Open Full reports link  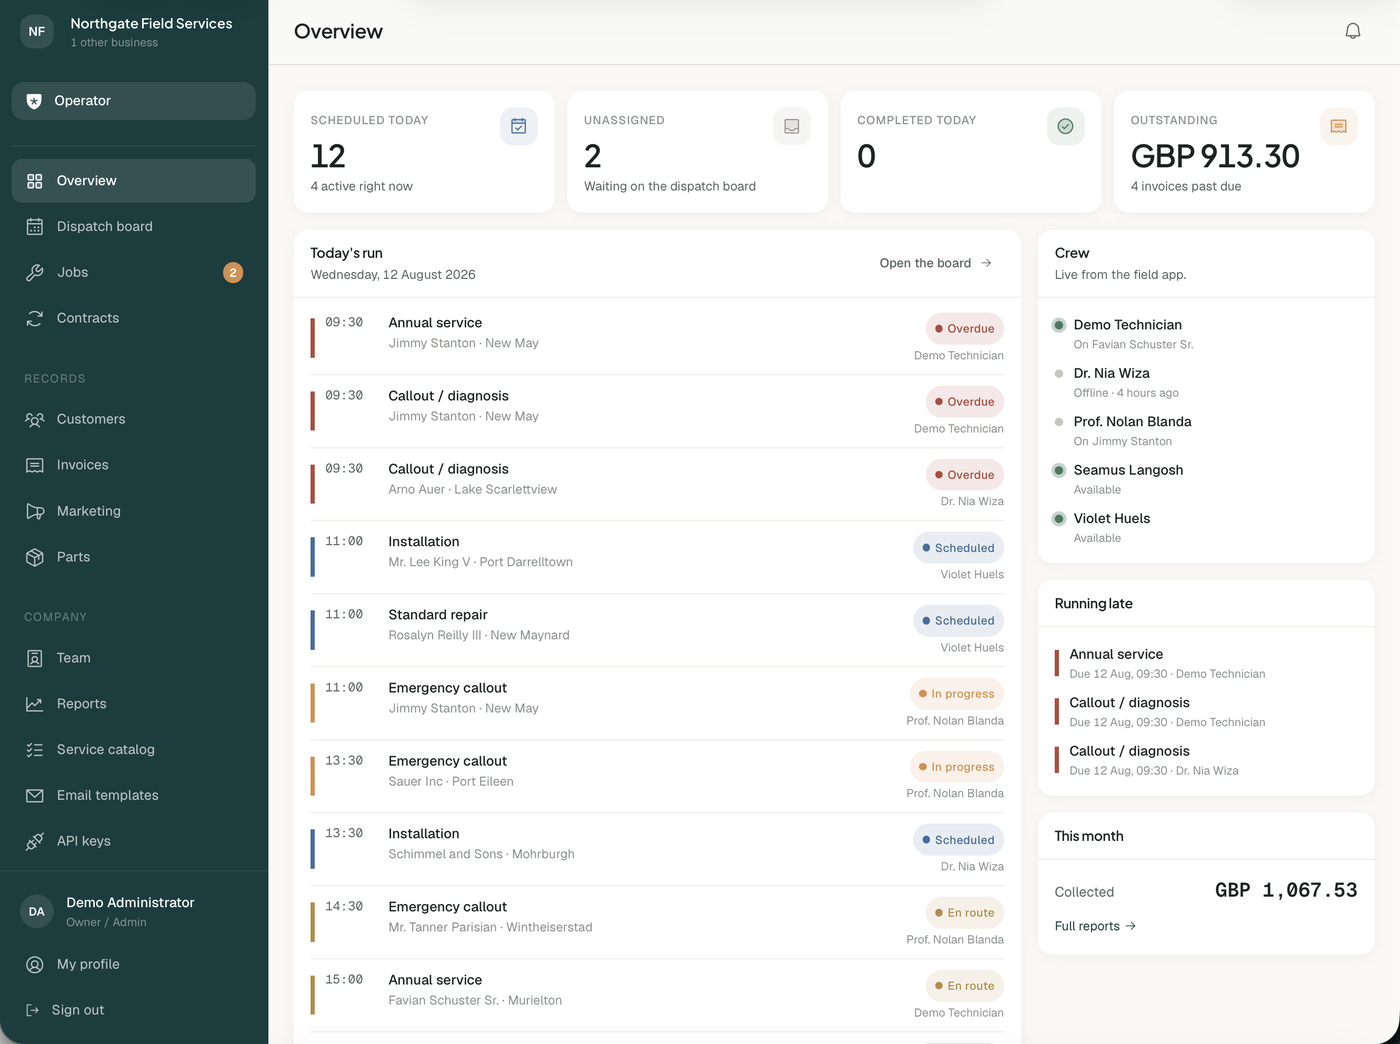[x=1095, y=926]
